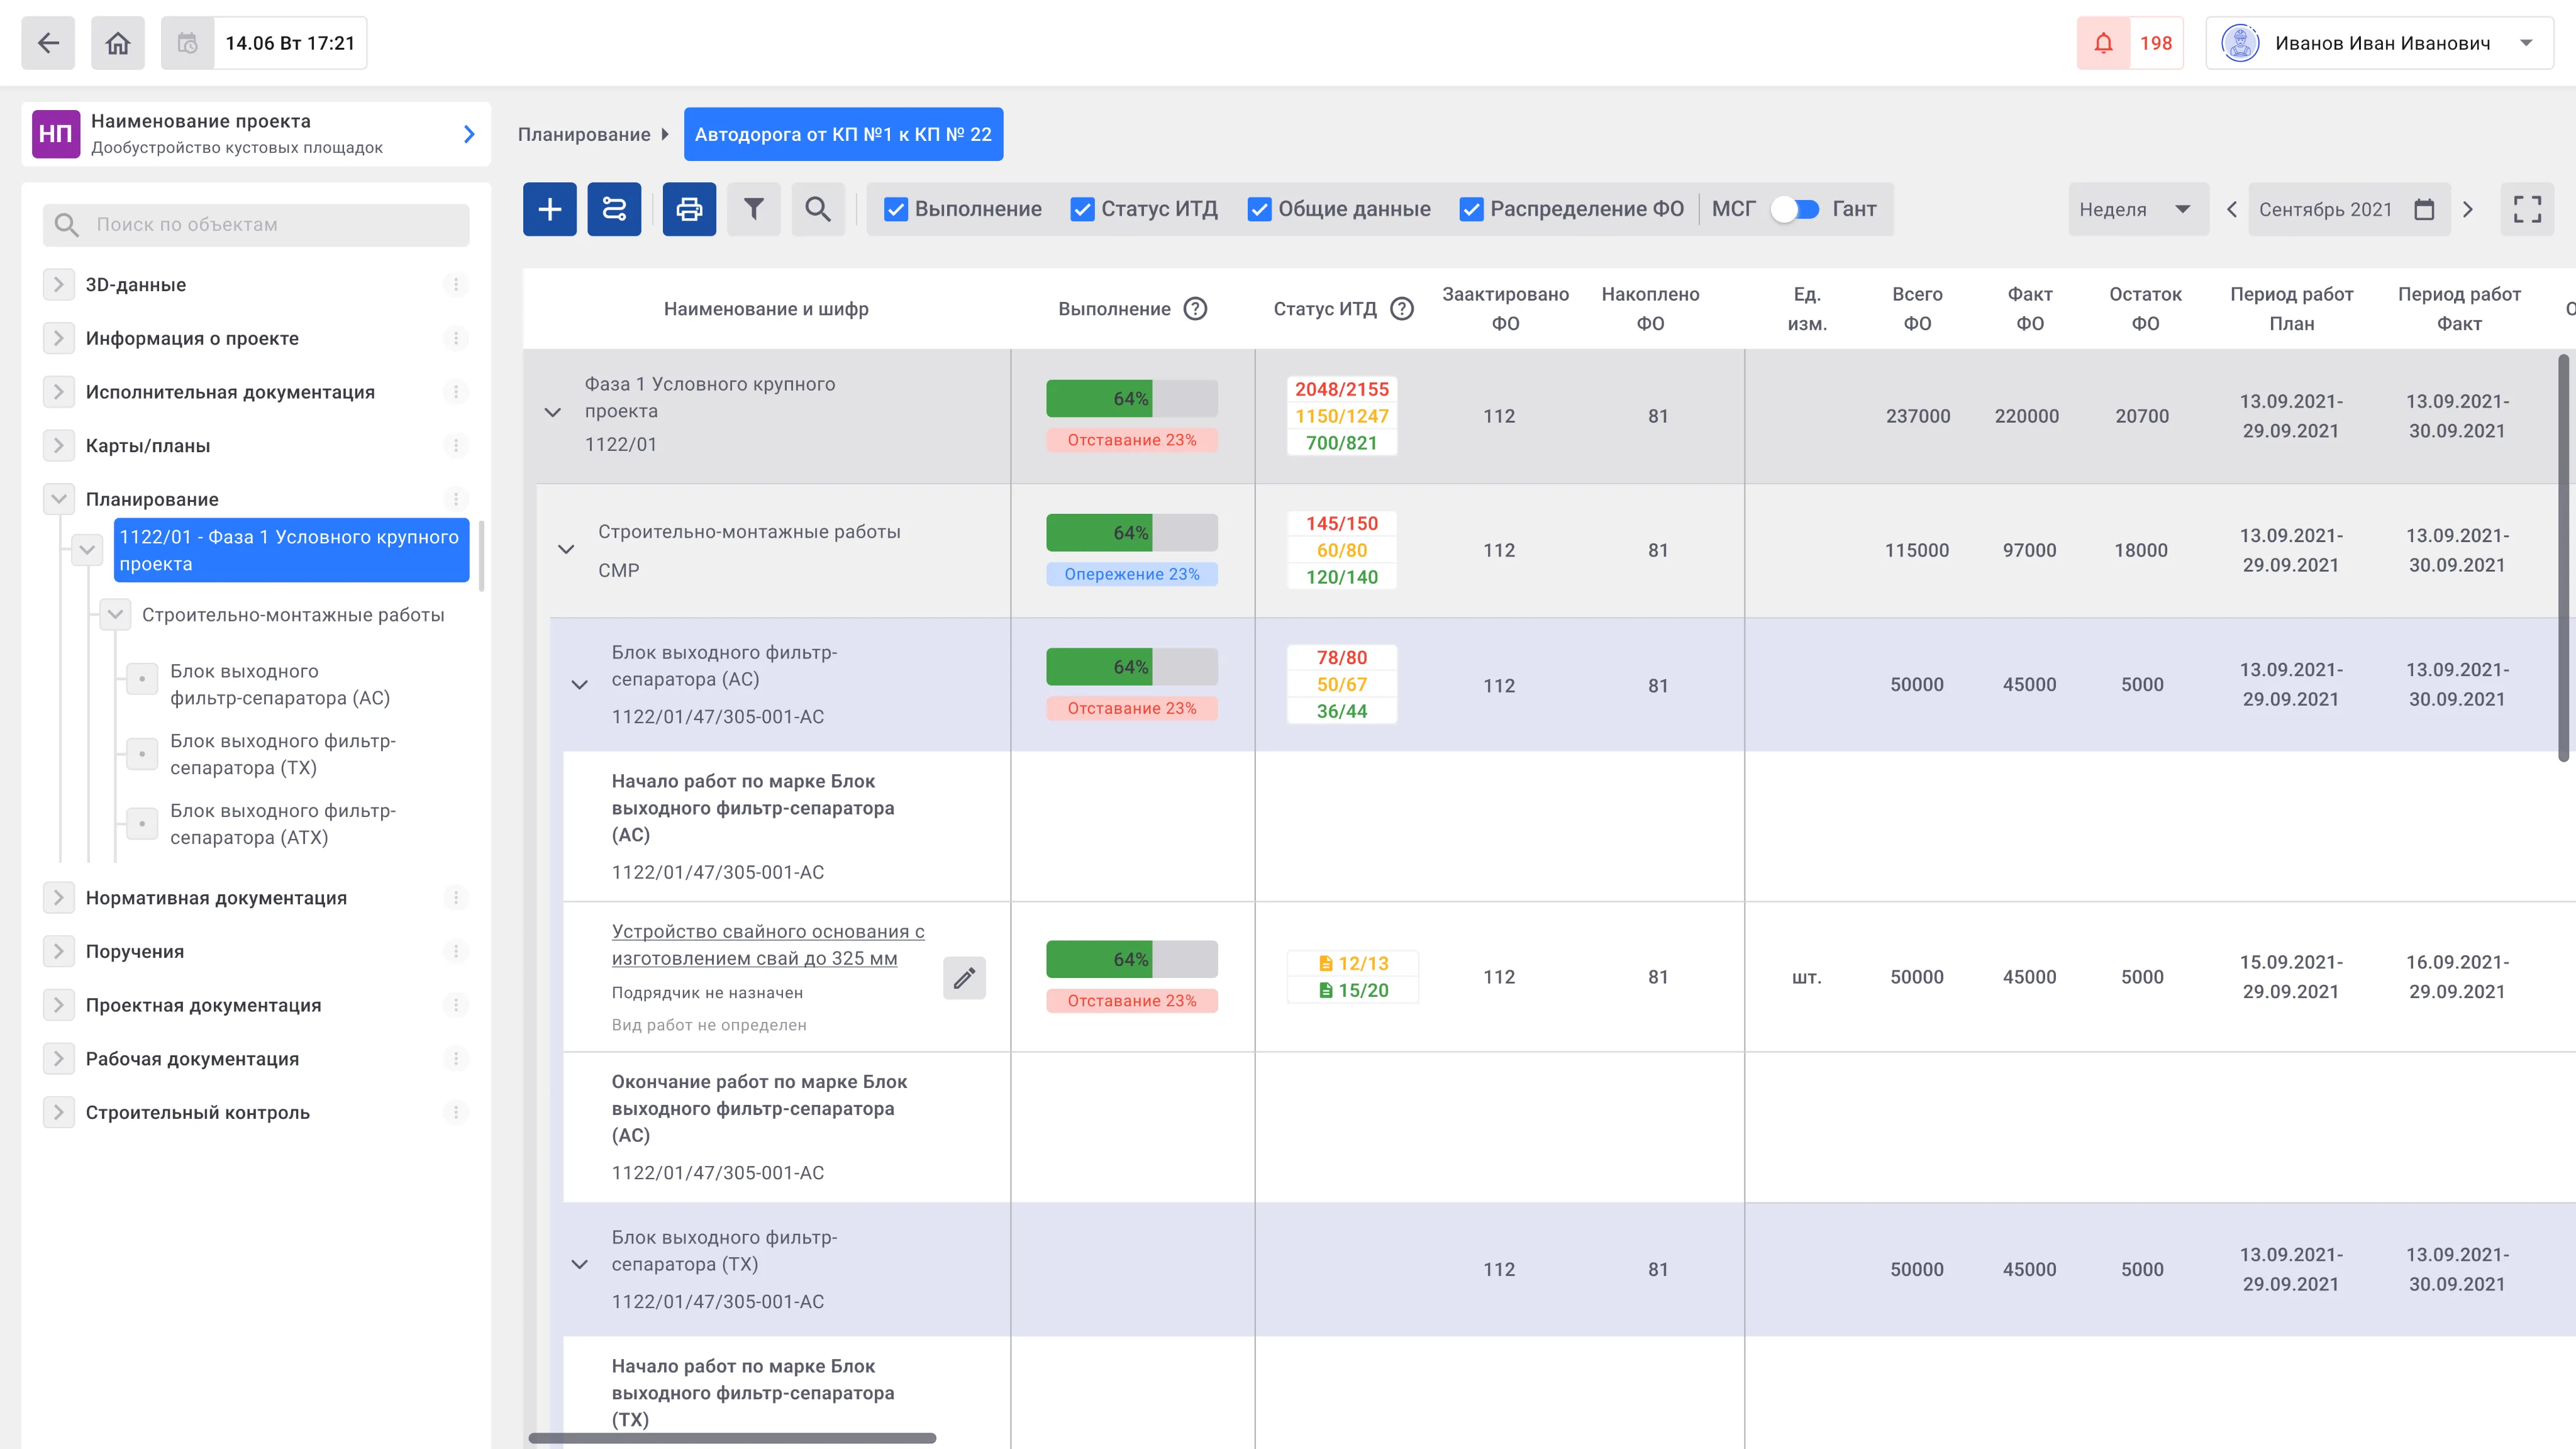Viewport: 2576px width, 1449px height.
Task: Enter fullscreen mode with expand icon
Action: [2527, 209]
